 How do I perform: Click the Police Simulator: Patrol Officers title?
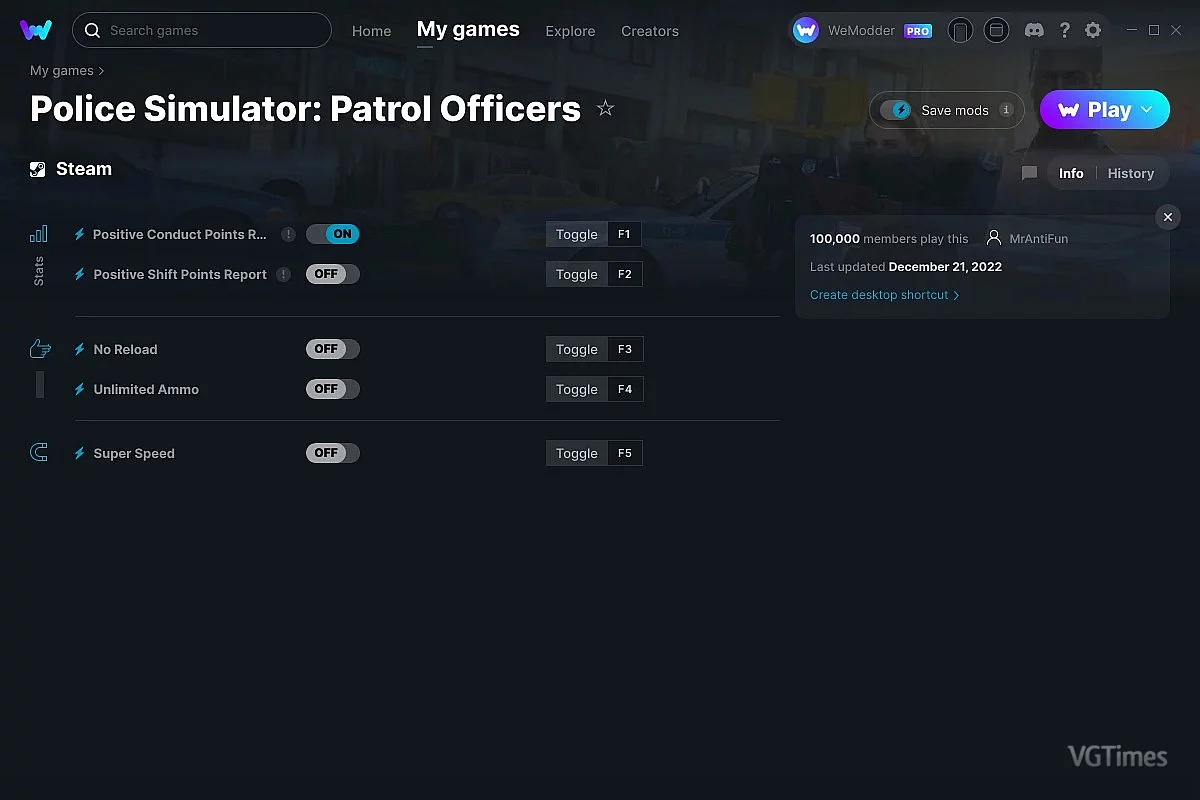tap(305, 108)
